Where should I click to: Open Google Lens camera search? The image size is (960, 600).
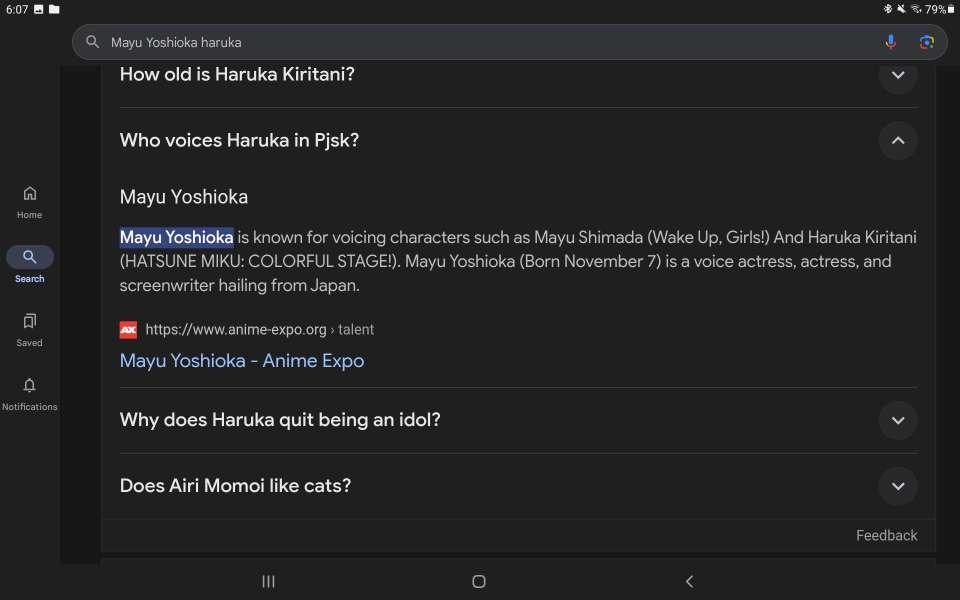coord(926,42)
